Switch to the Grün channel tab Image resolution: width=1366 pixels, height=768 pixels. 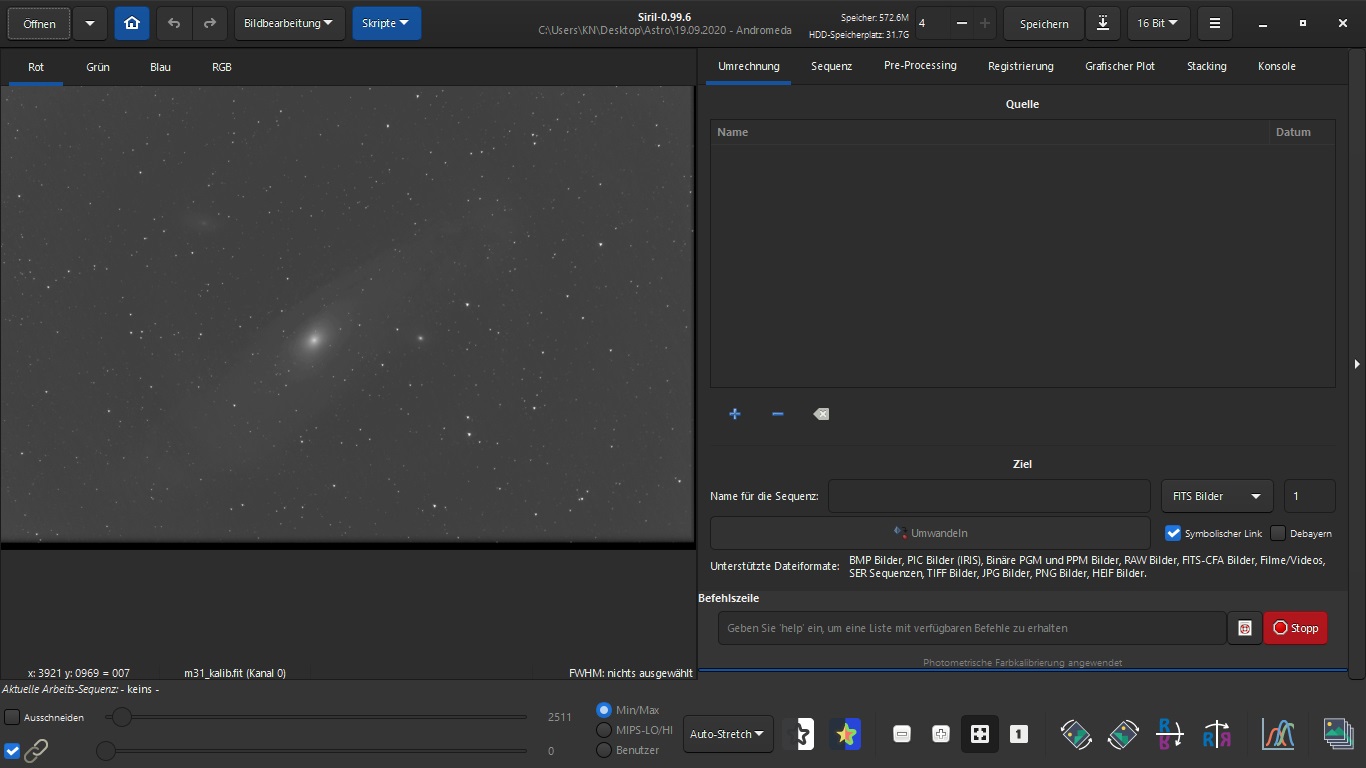98,67
